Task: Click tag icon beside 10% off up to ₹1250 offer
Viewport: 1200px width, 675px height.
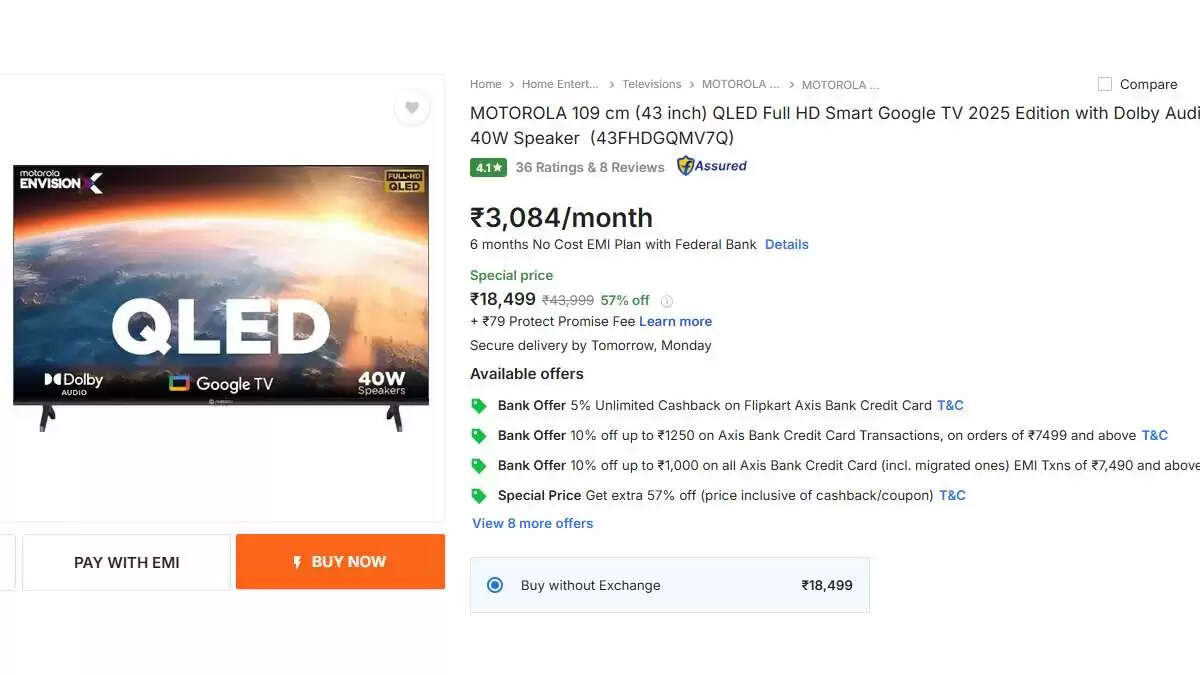Action: coord(479,436)
